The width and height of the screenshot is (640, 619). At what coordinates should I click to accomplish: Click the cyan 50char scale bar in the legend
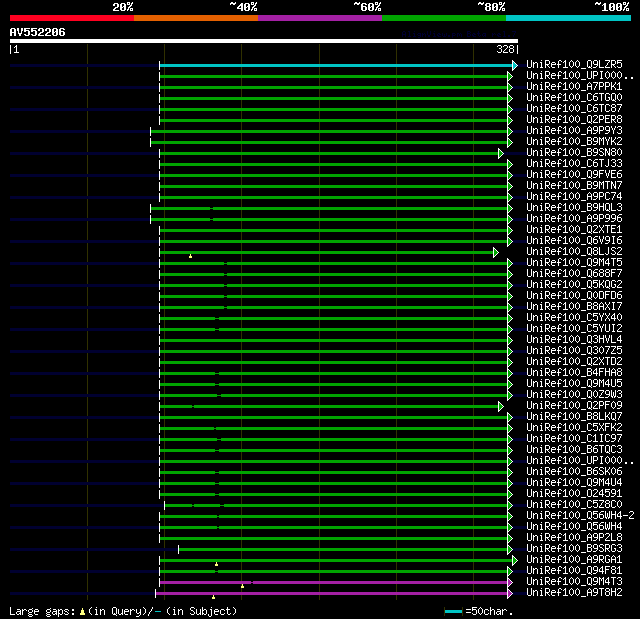[x=453, y=611]
